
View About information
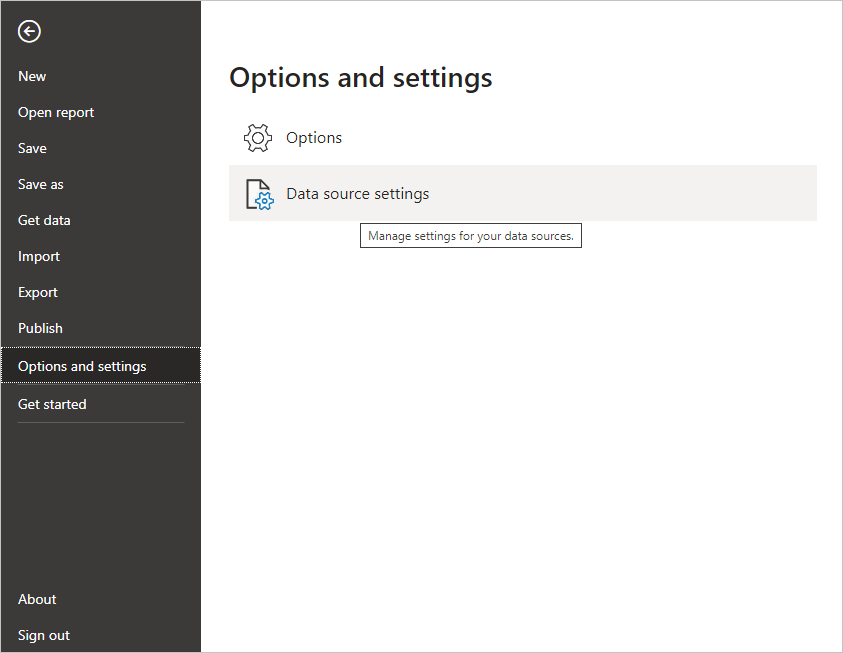(x=36, y=598)
